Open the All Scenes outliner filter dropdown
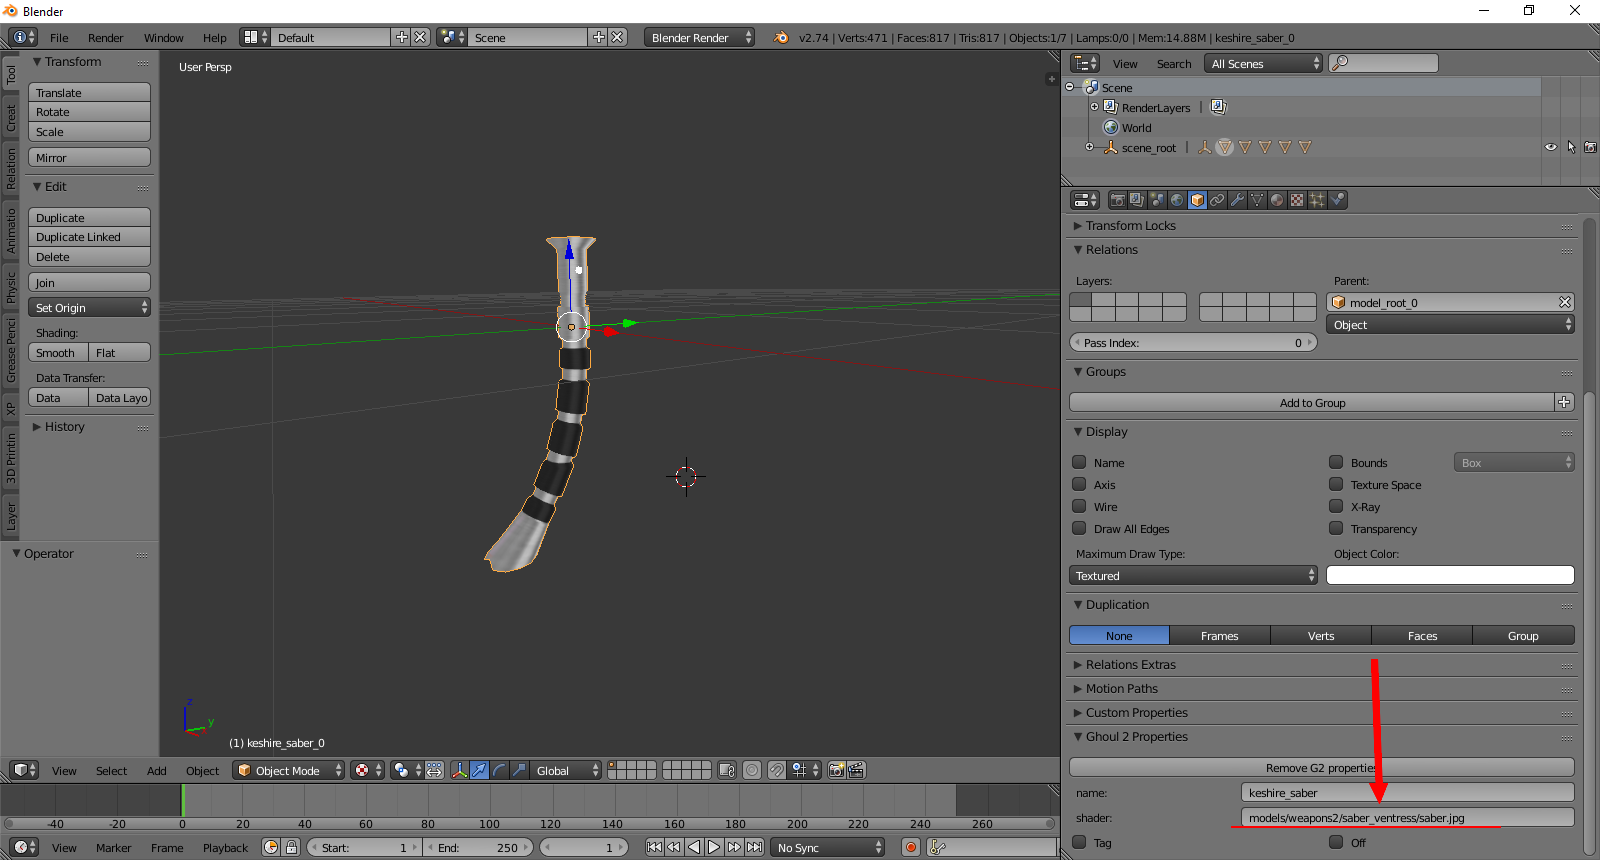The height and width of the screenshot is (860, 1600). (1264, 63)
